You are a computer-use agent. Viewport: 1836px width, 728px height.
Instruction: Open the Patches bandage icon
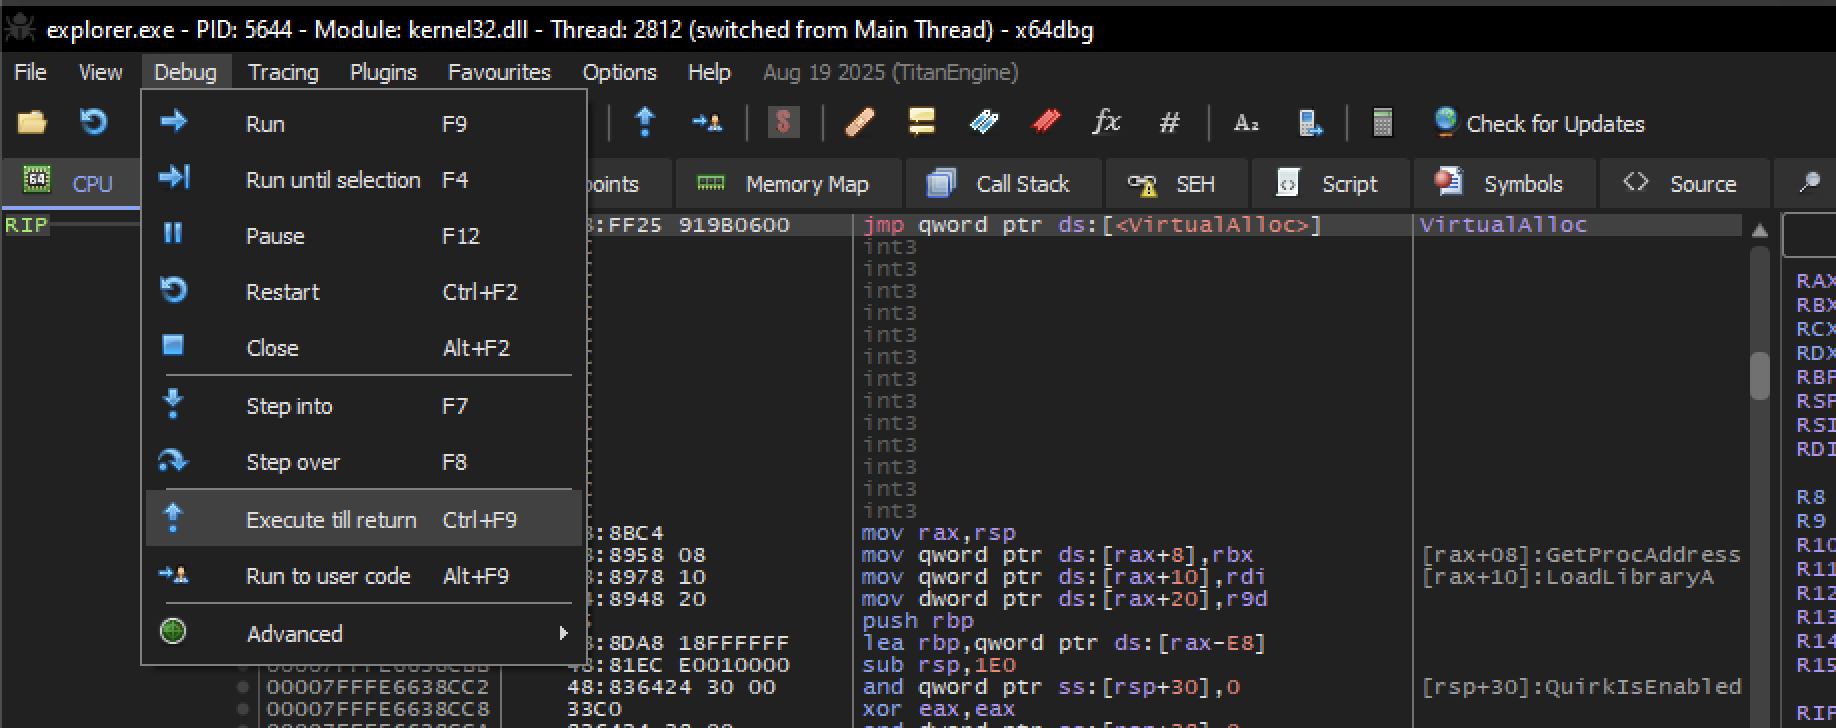(860, 123)
